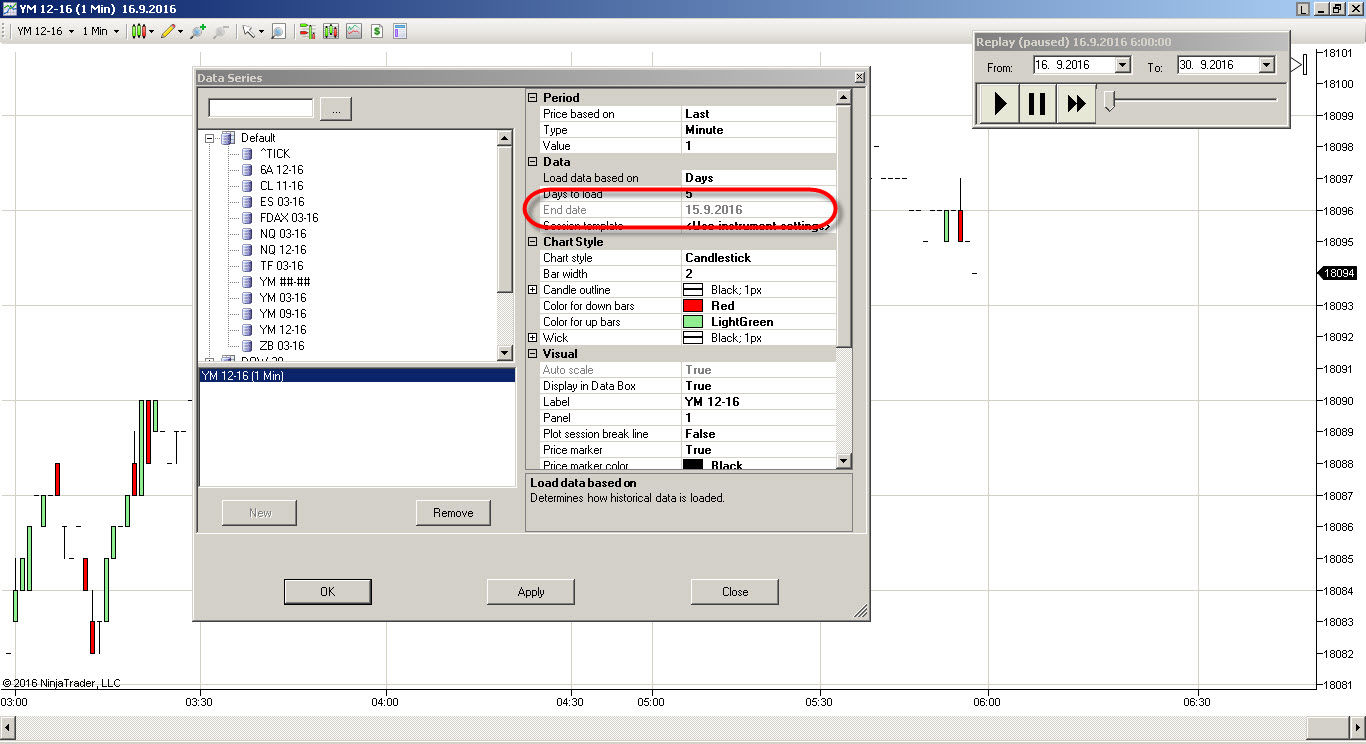The image size is (1366, 744).
Task: Pause the replay playback
Action: pos(1037,103)
